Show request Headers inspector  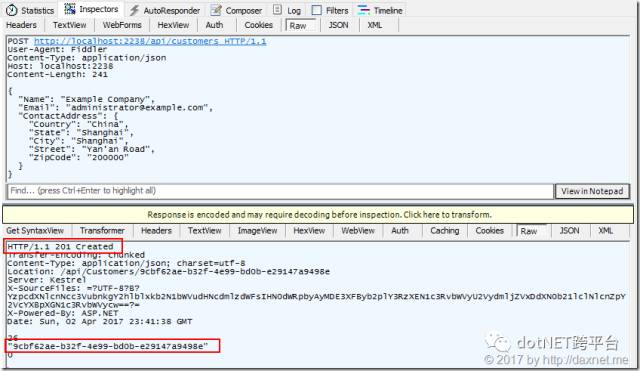click(21, 25)
